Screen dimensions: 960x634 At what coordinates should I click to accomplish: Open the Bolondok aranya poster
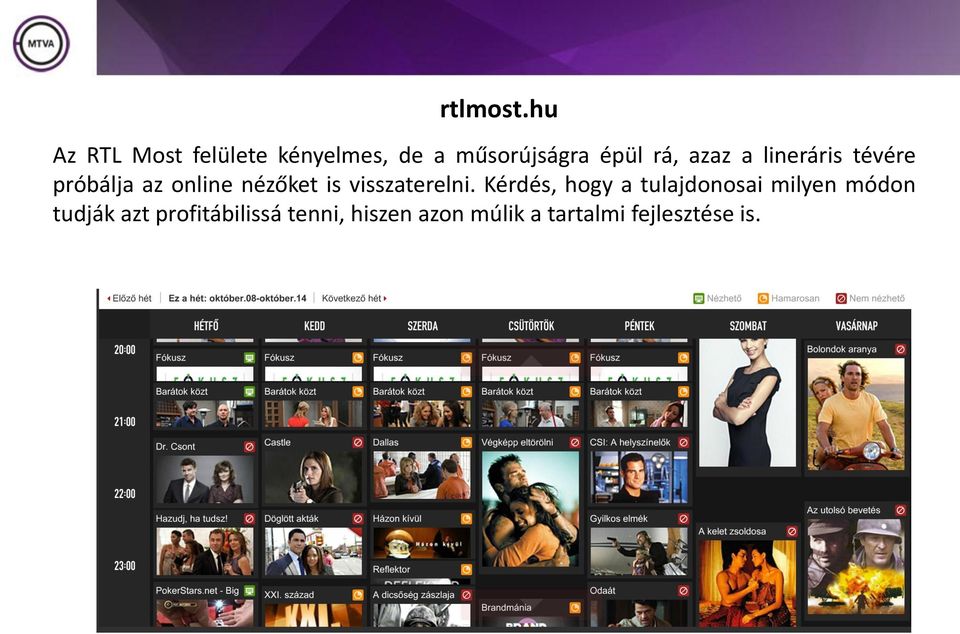click(856, 414)
